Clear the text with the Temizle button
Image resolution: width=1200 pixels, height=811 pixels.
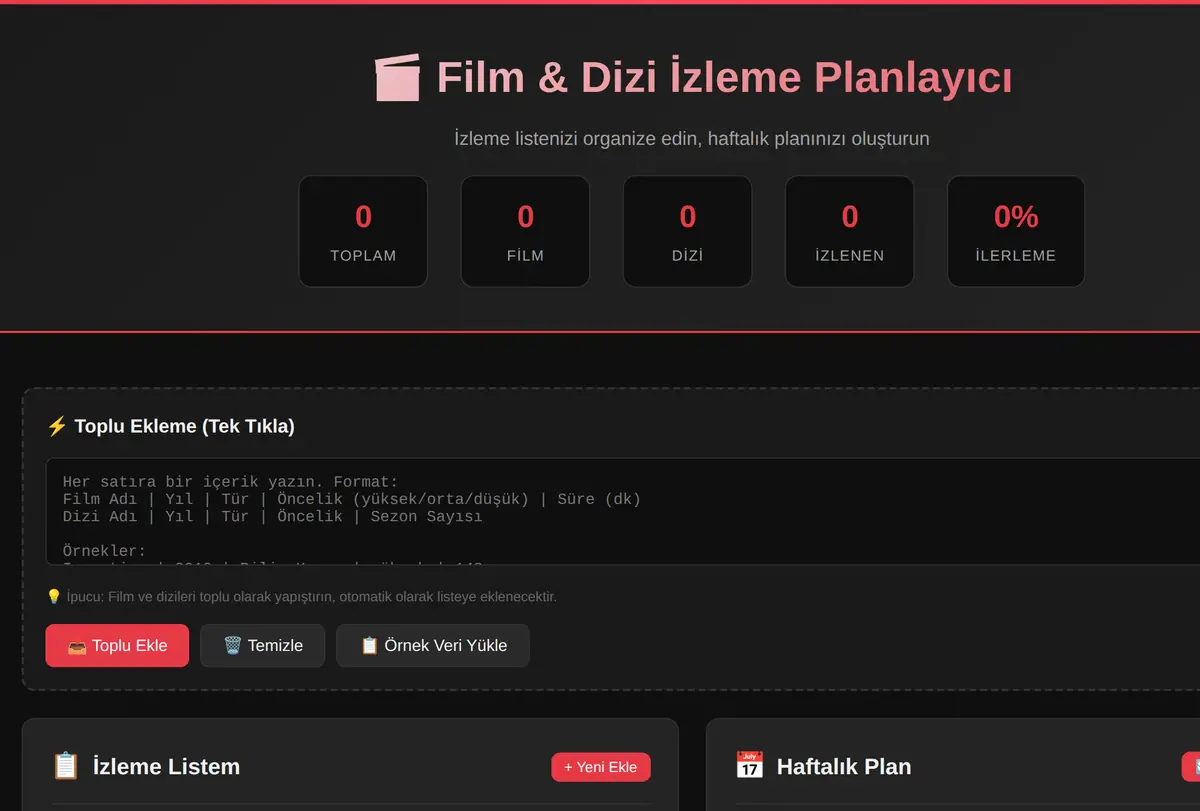(263, 646)
